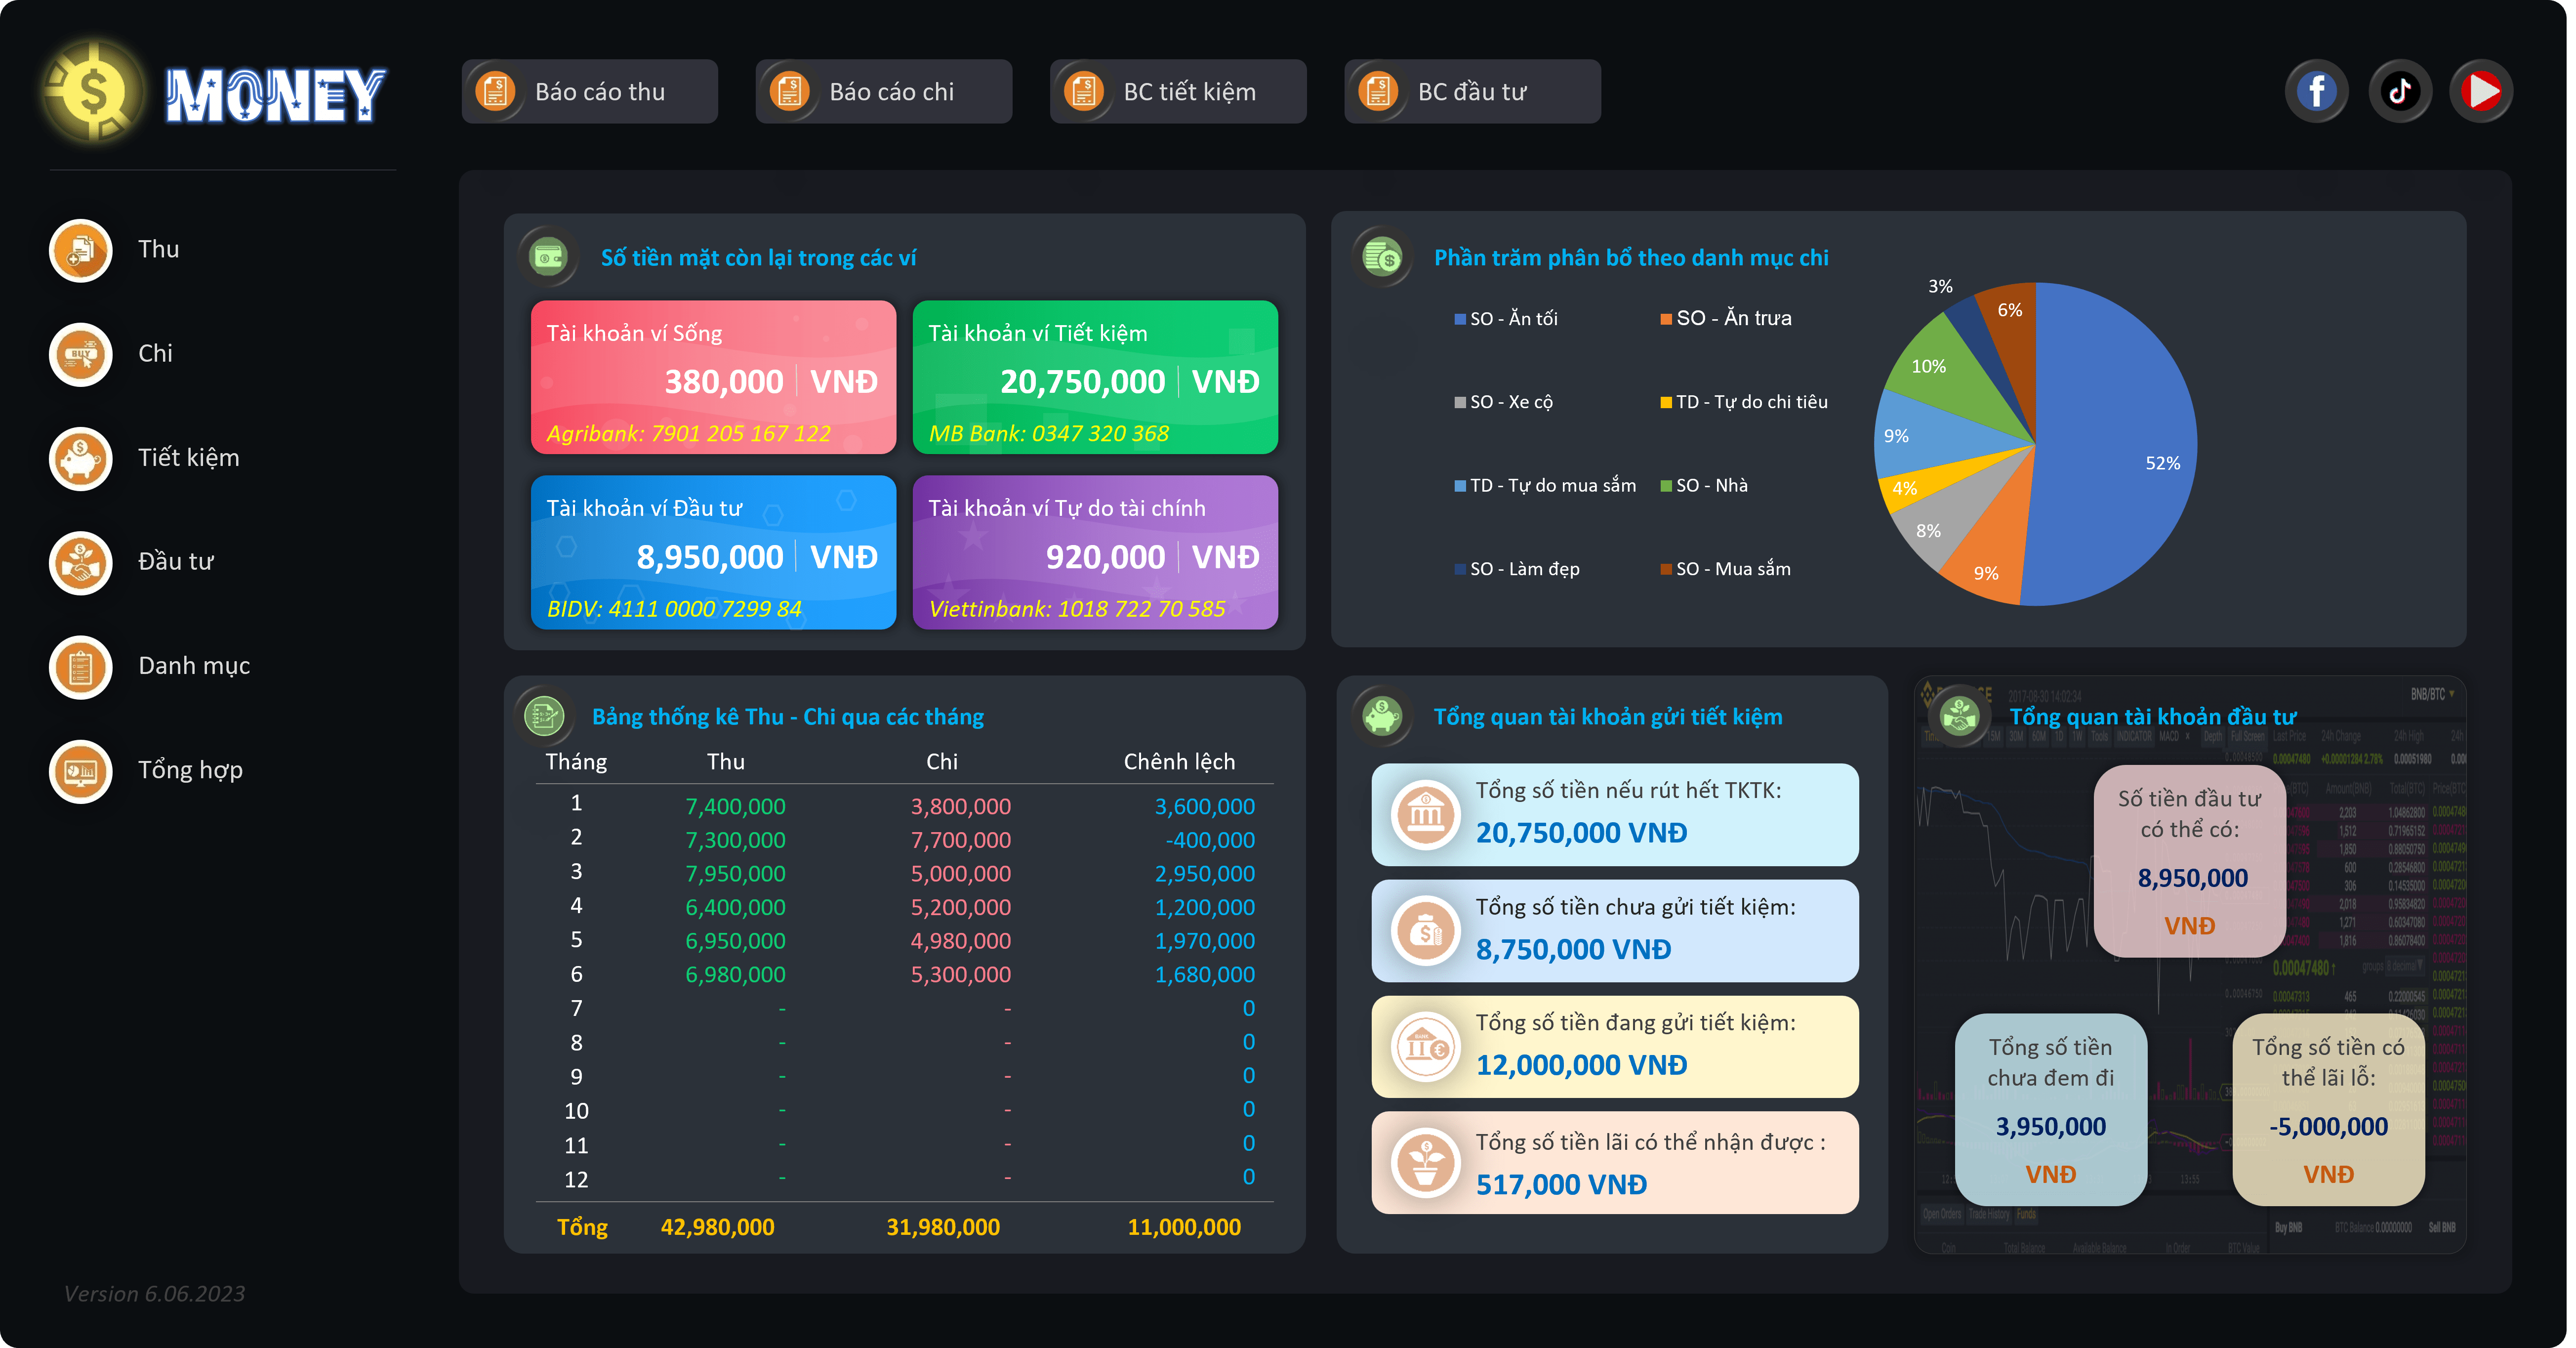Viewport: 2576px width, 1348px height.
Task: Open the BC tiết kiệm report
Action: click(1177, 91)
